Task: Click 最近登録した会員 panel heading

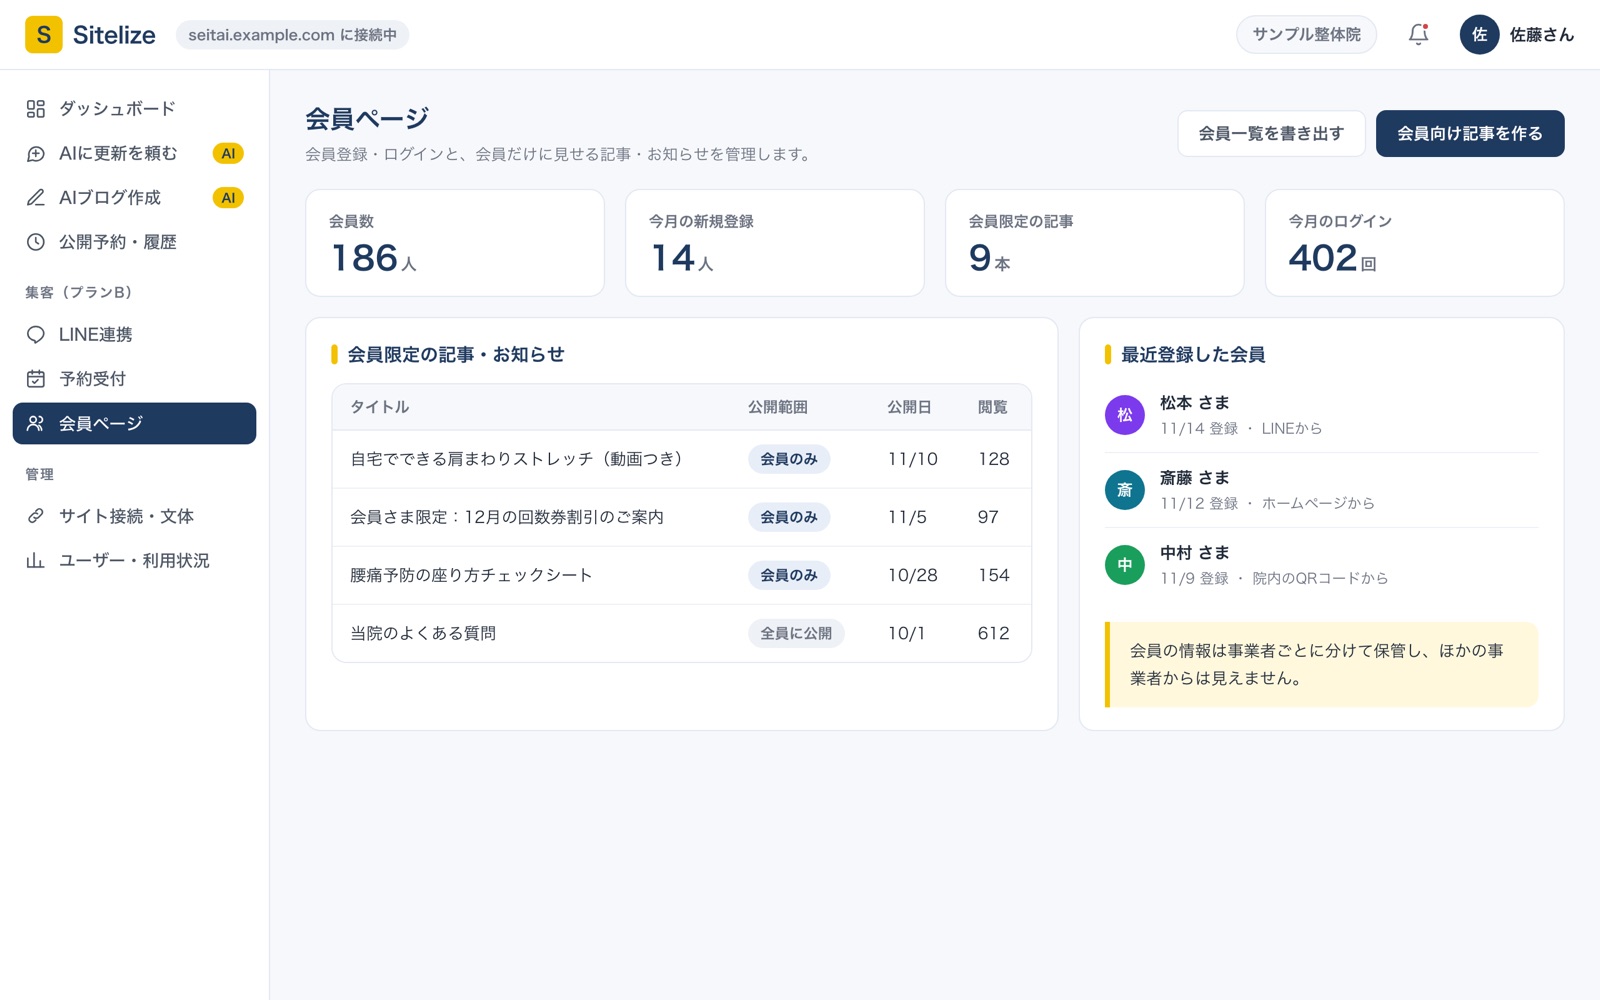Action: [1193, 354]
